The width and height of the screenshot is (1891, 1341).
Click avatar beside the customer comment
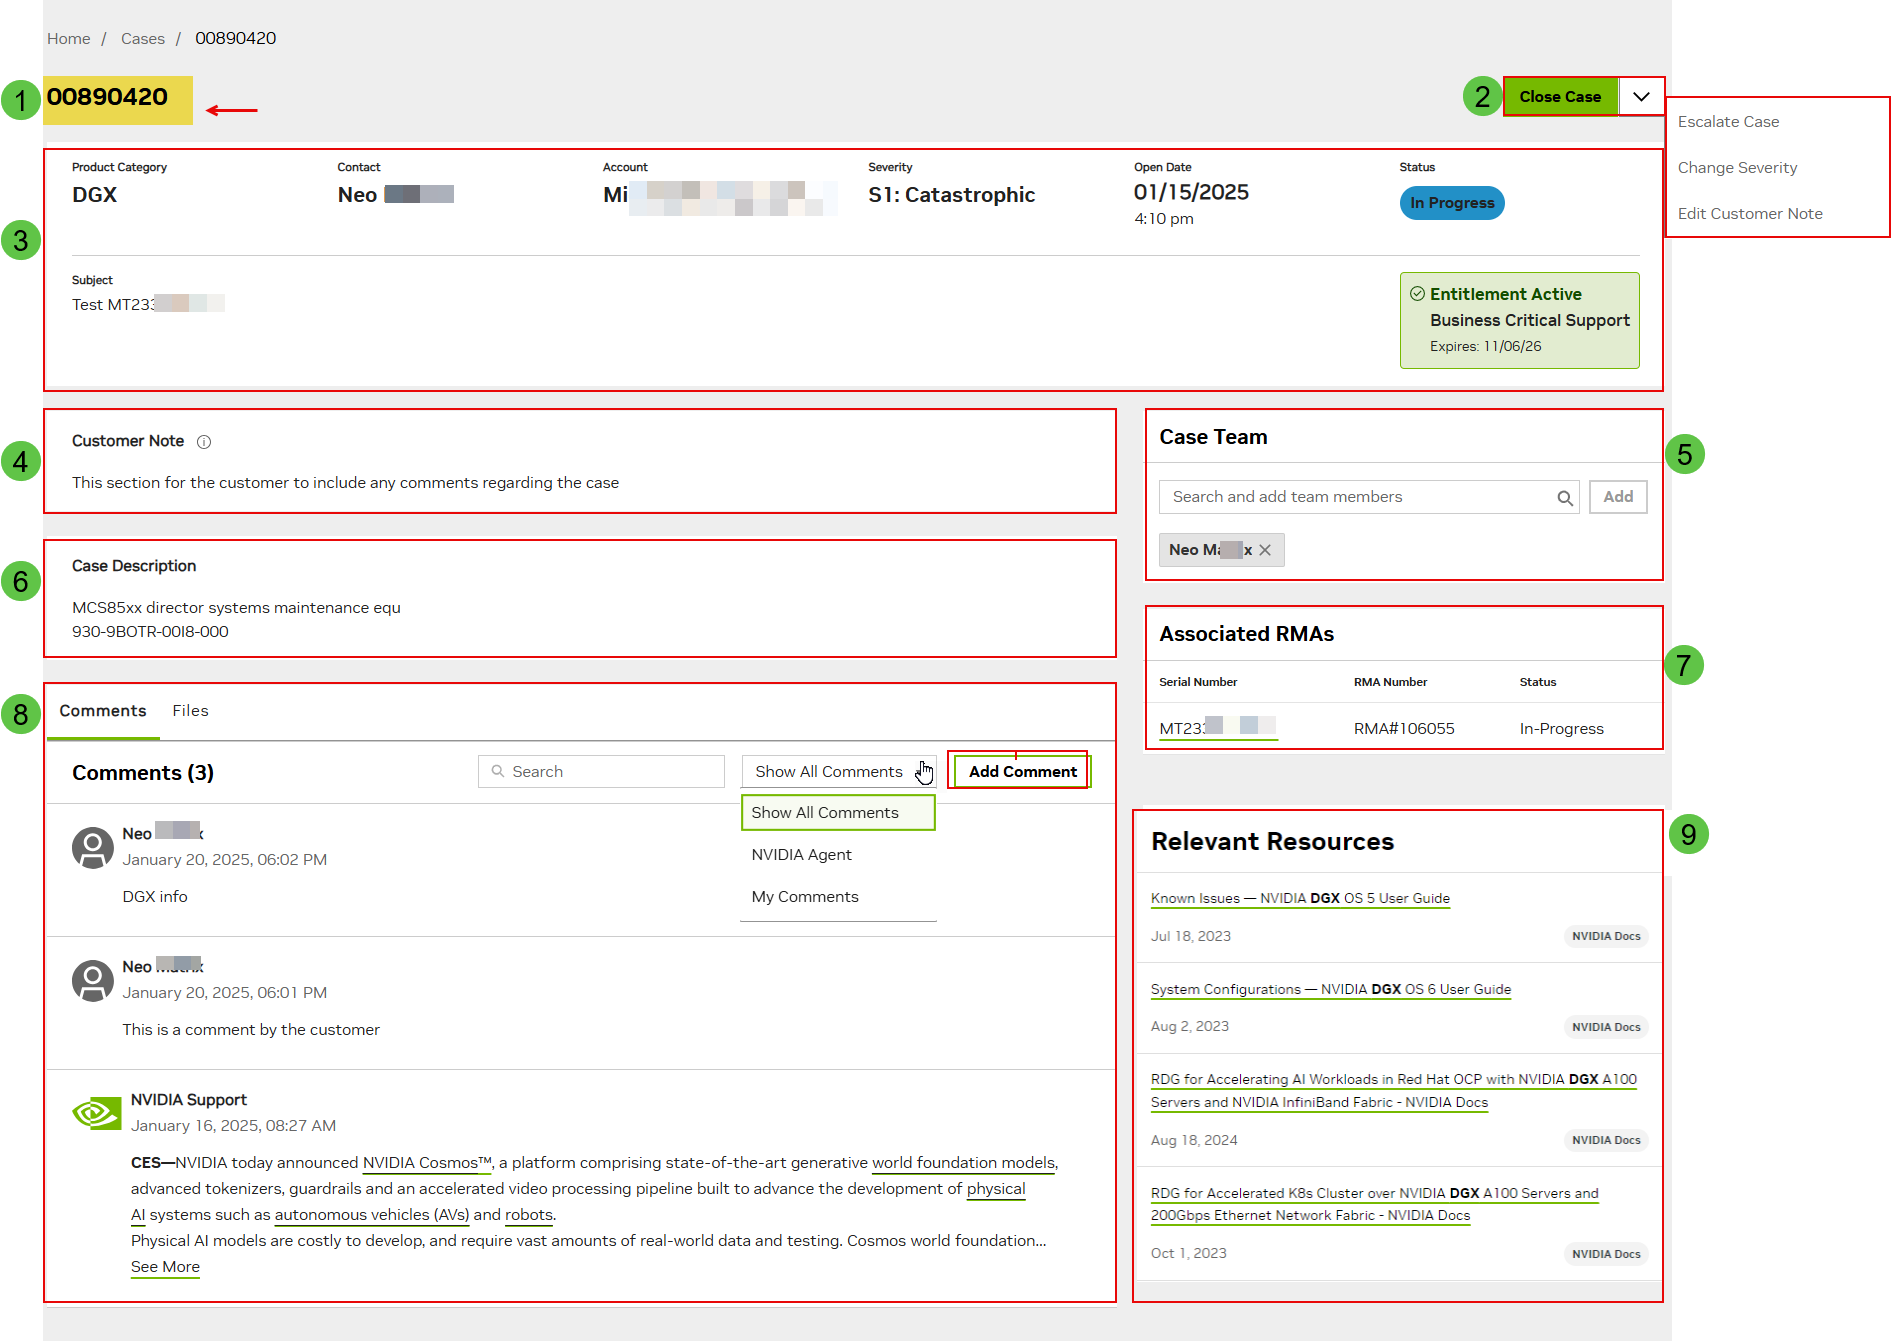pos(93,981)
